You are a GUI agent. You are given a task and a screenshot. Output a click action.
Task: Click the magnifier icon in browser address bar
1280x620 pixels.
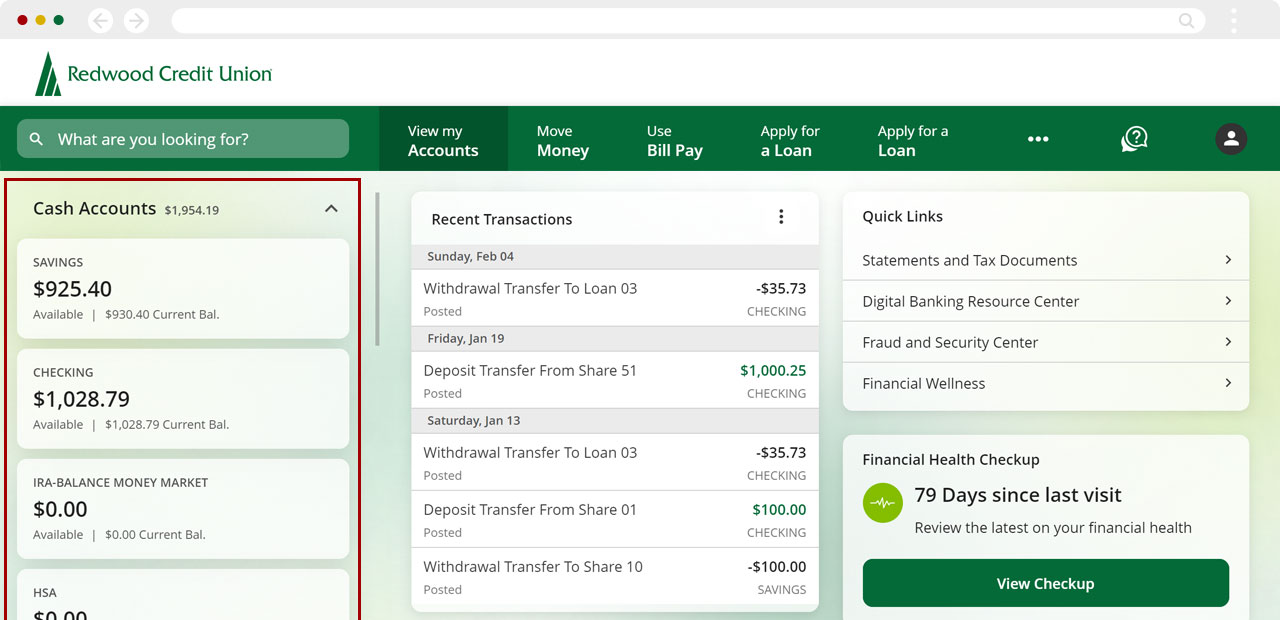(x=1186, y=21)
